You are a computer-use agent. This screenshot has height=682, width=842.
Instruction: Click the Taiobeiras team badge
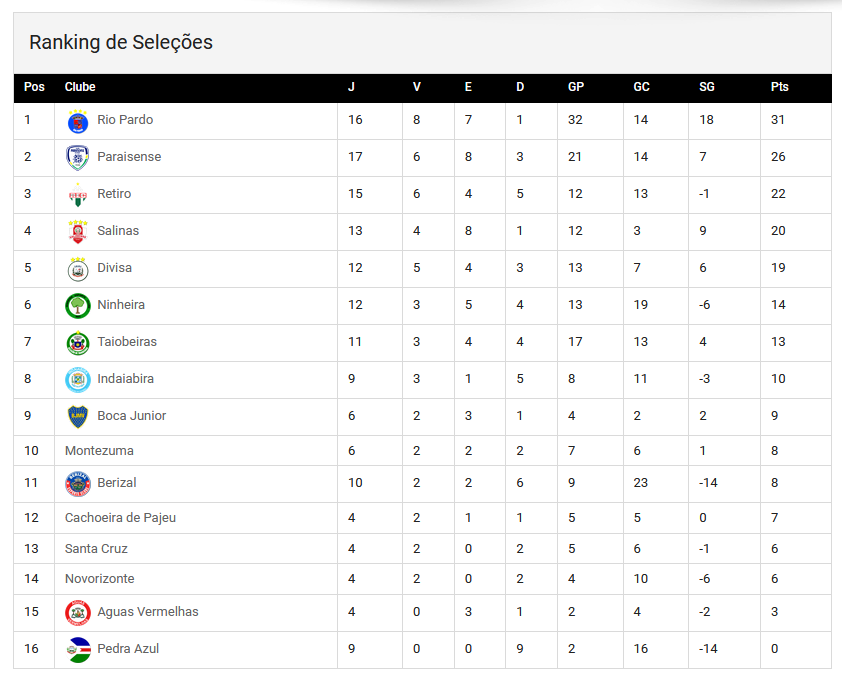[x=77, y=343]
